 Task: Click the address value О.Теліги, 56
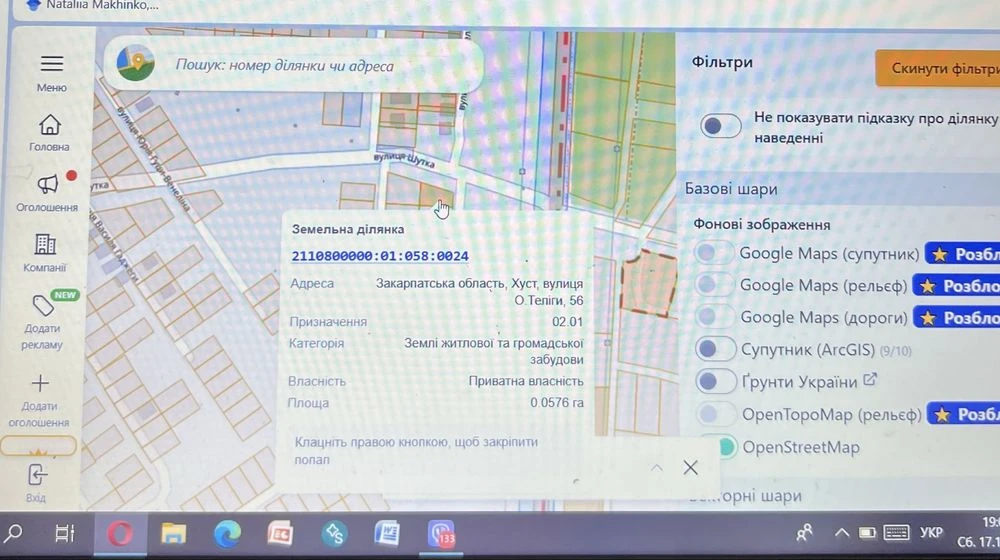(548, 300)
